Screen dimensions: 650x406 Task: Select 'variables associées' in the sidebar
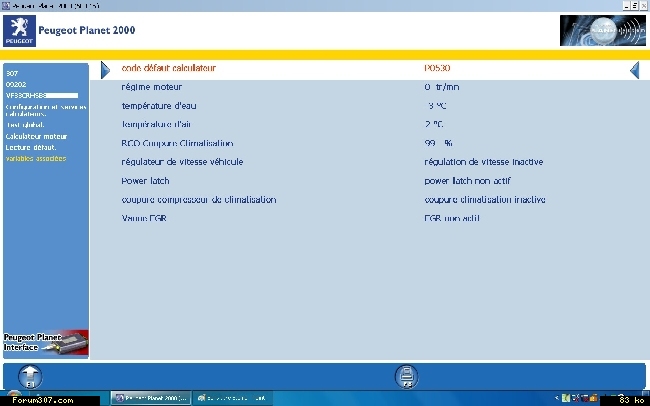(x=36, y=158)
